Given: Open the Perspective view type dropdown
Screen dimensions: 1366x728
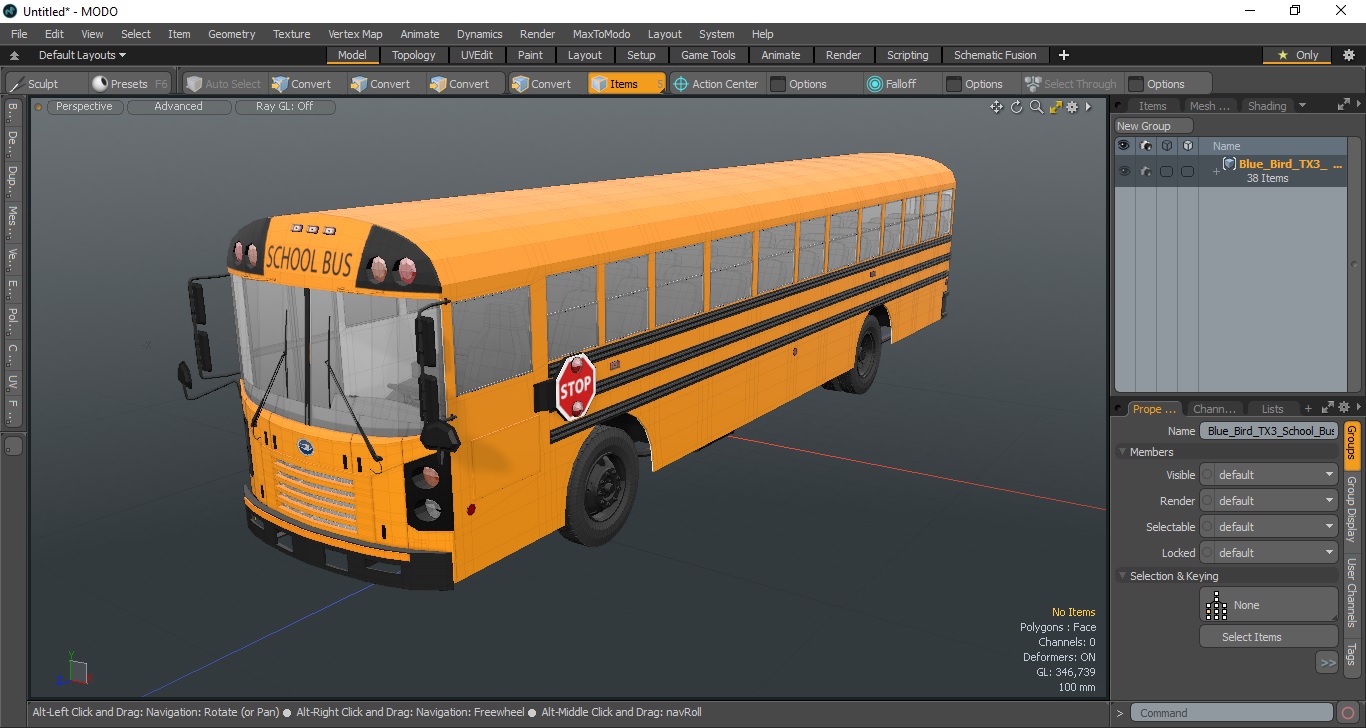Looking at the screenshot, I should pyautogui.click(x=84, y=106).
